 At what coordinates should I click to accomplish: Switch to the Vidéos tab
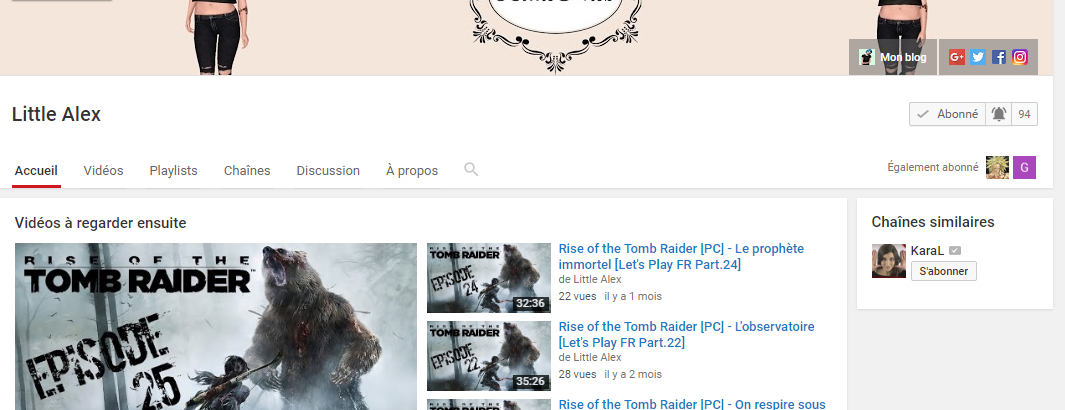103,170
